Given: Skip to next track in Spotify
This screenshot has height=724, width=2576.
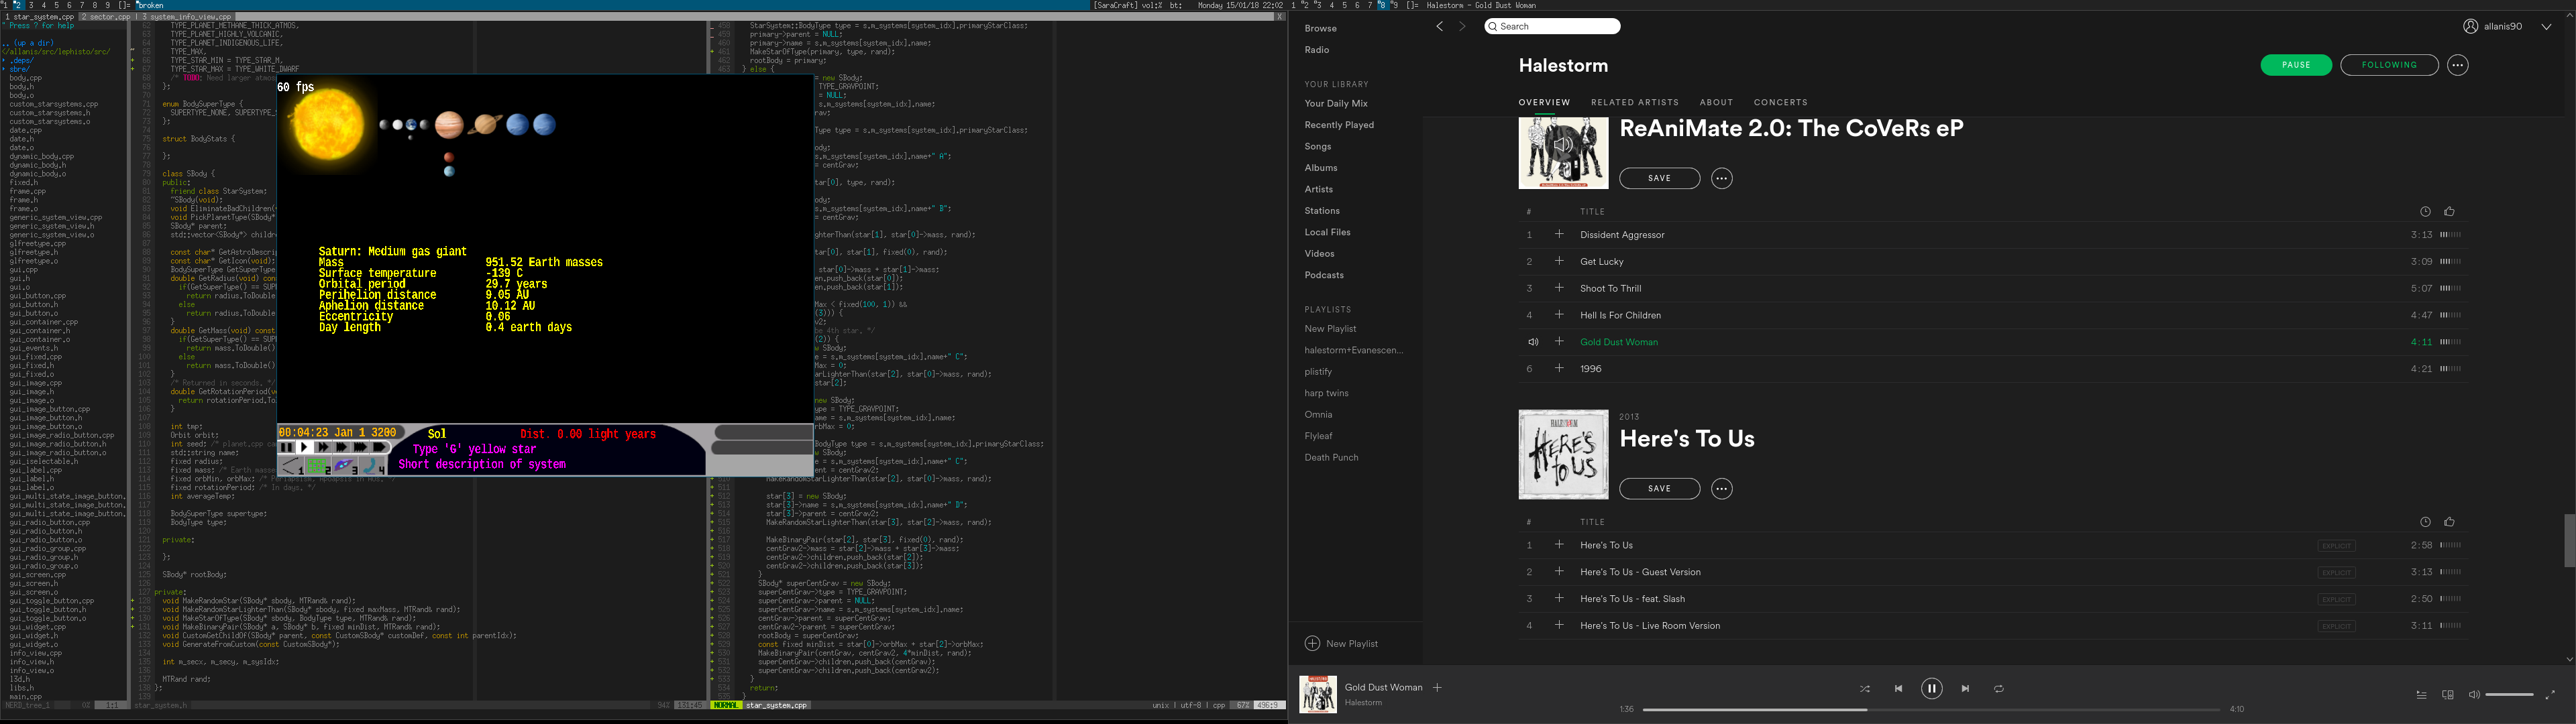Looking at the screenshot, I should [1965, 689].
